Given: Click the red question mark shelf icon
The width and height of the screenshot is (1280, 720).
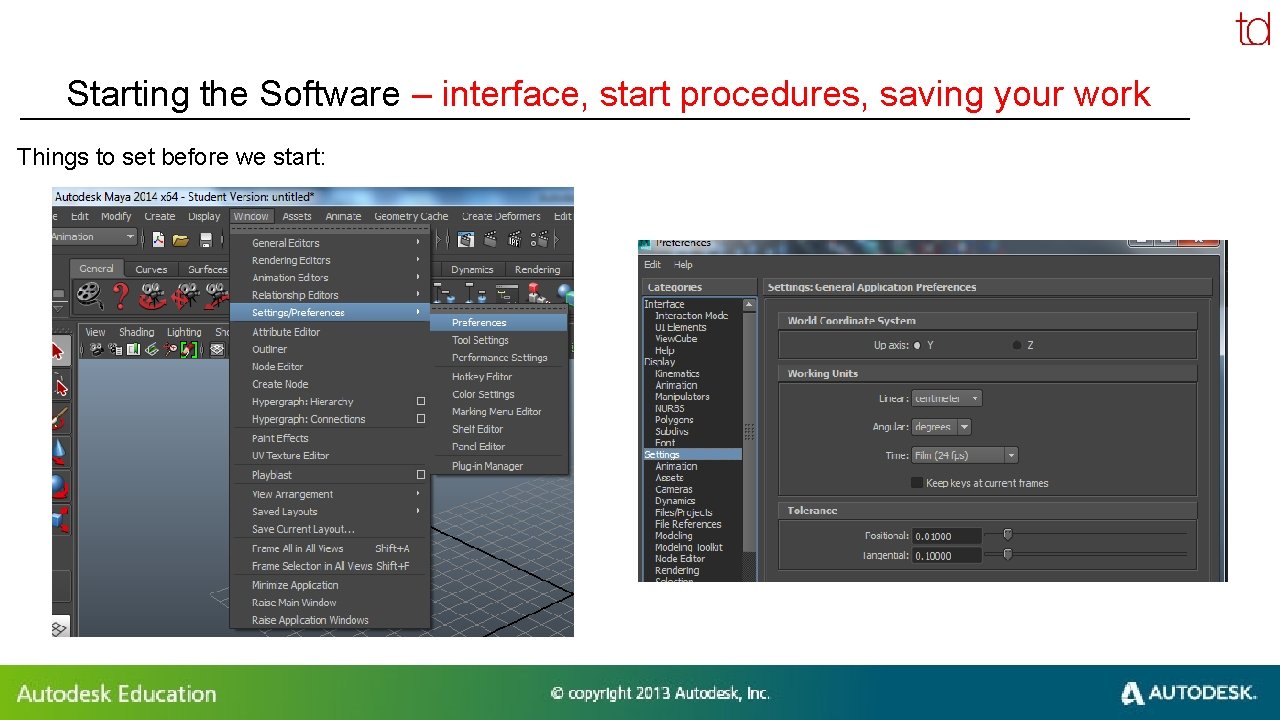Looking at the screenshot, I should click(121, 294).
